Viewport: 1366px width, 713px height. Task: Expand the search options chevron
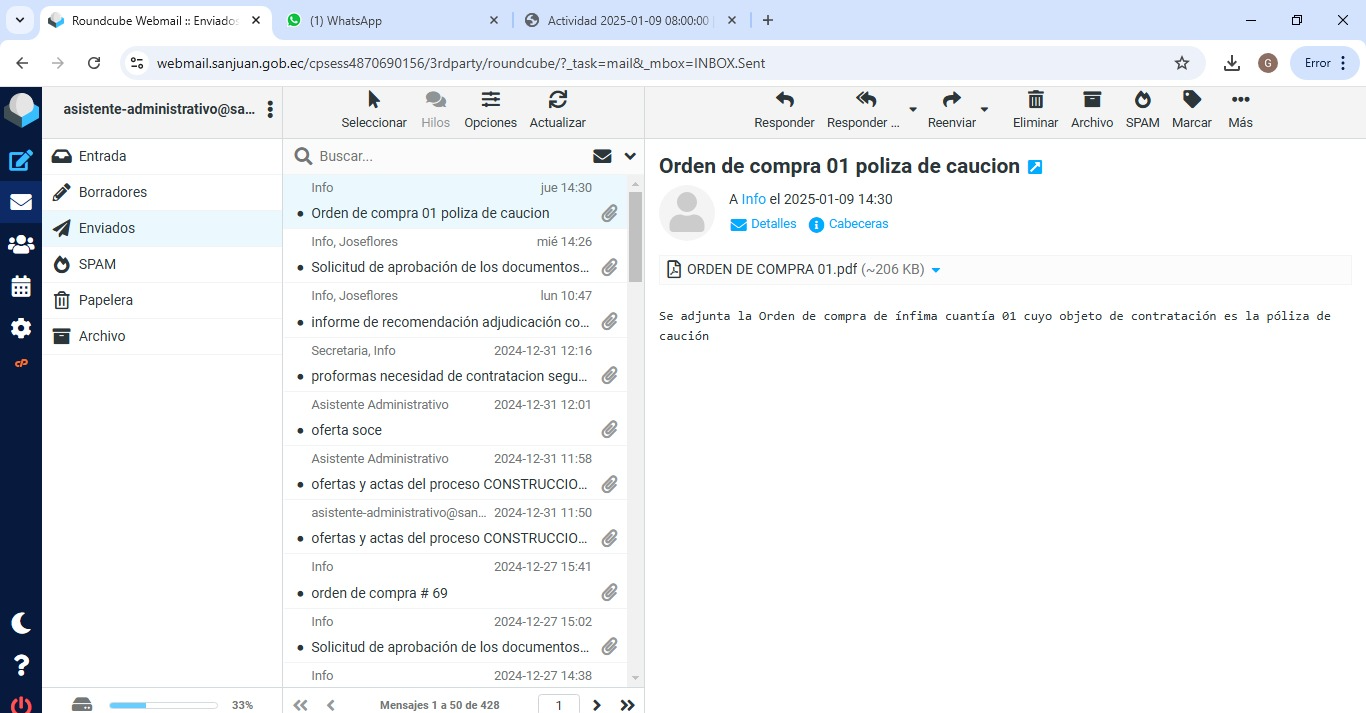pos(630,156)
